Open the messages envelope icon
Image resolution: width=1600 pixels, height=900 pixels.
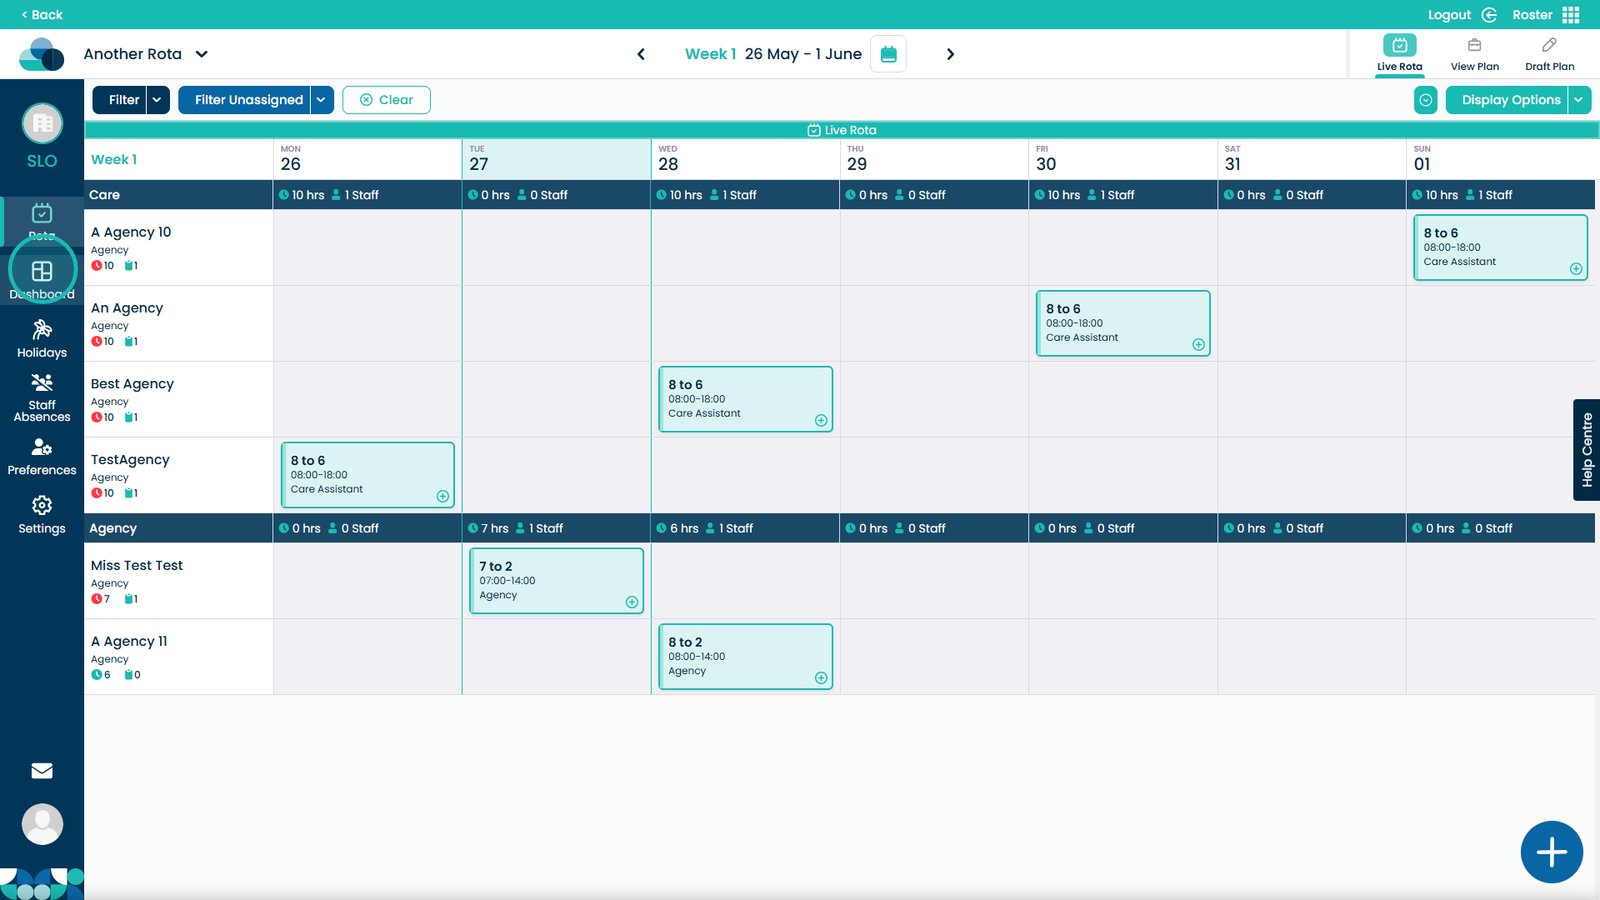click(x=42, y=771)
